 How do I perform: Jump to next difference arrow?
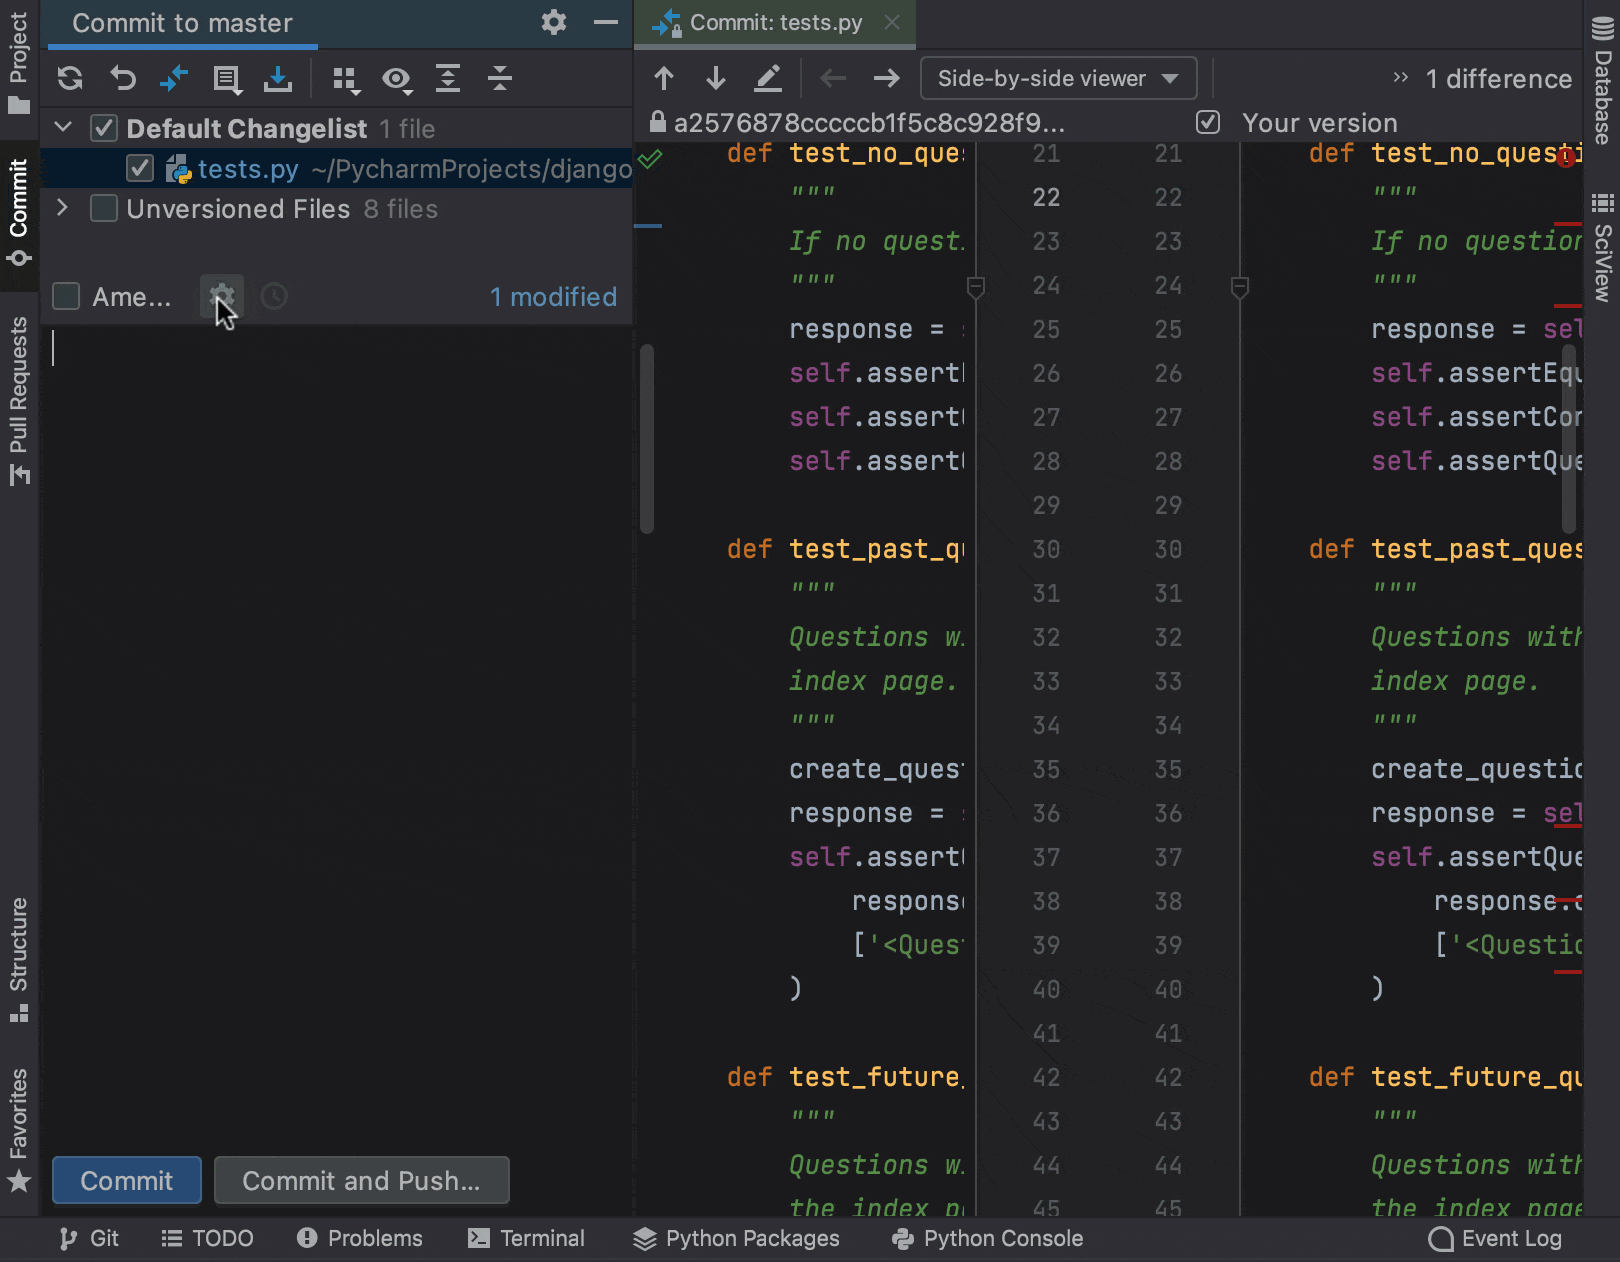click(x=716, y=79)
